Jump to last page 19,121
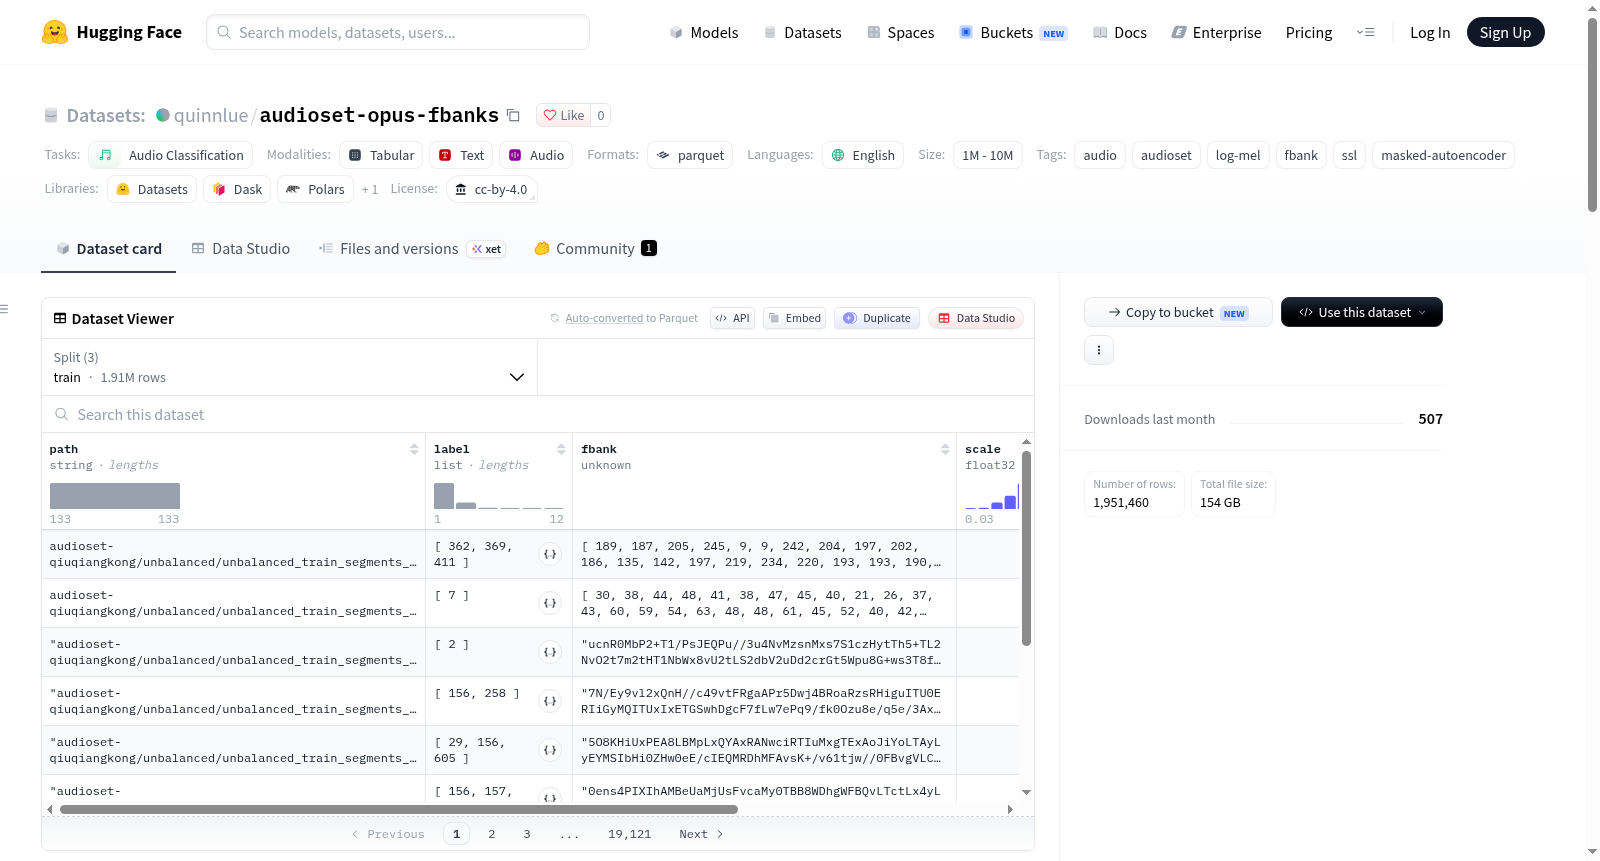The height and width of the screenshot is (861, 1600). (x=630, y=834)
